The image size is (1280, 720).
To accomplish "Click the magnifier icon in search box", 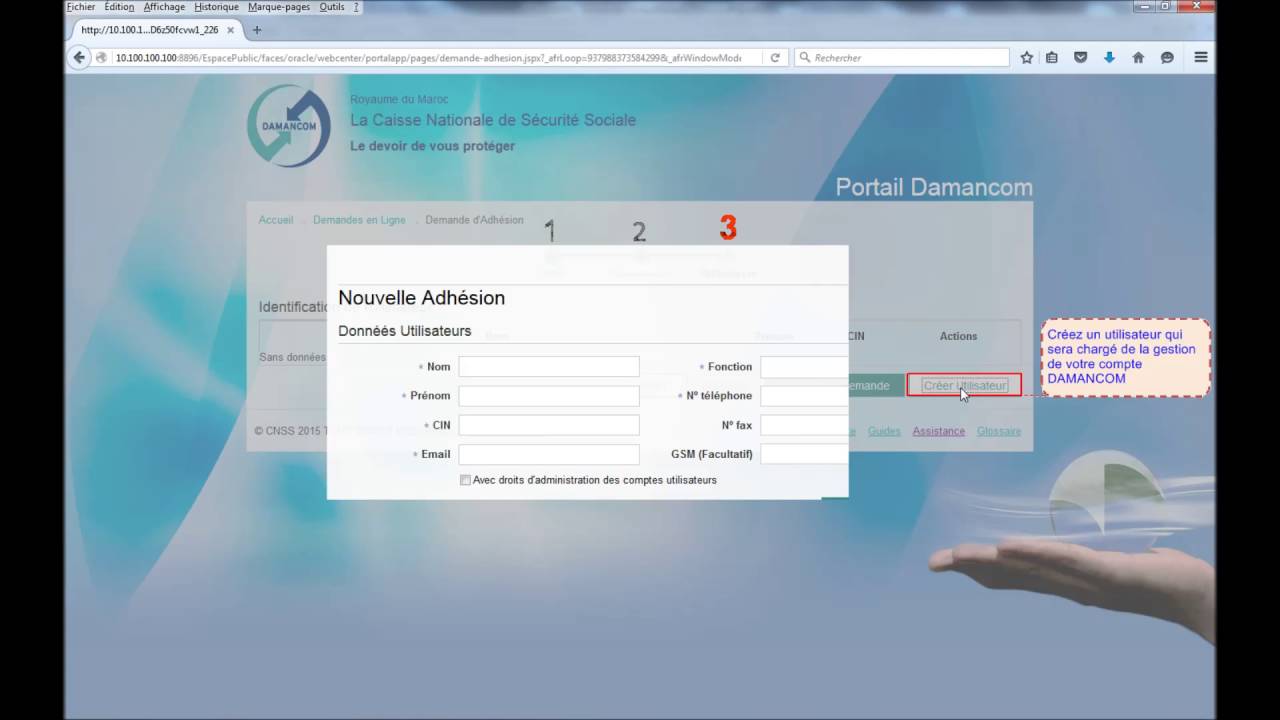I will click(x=804, y=58).
